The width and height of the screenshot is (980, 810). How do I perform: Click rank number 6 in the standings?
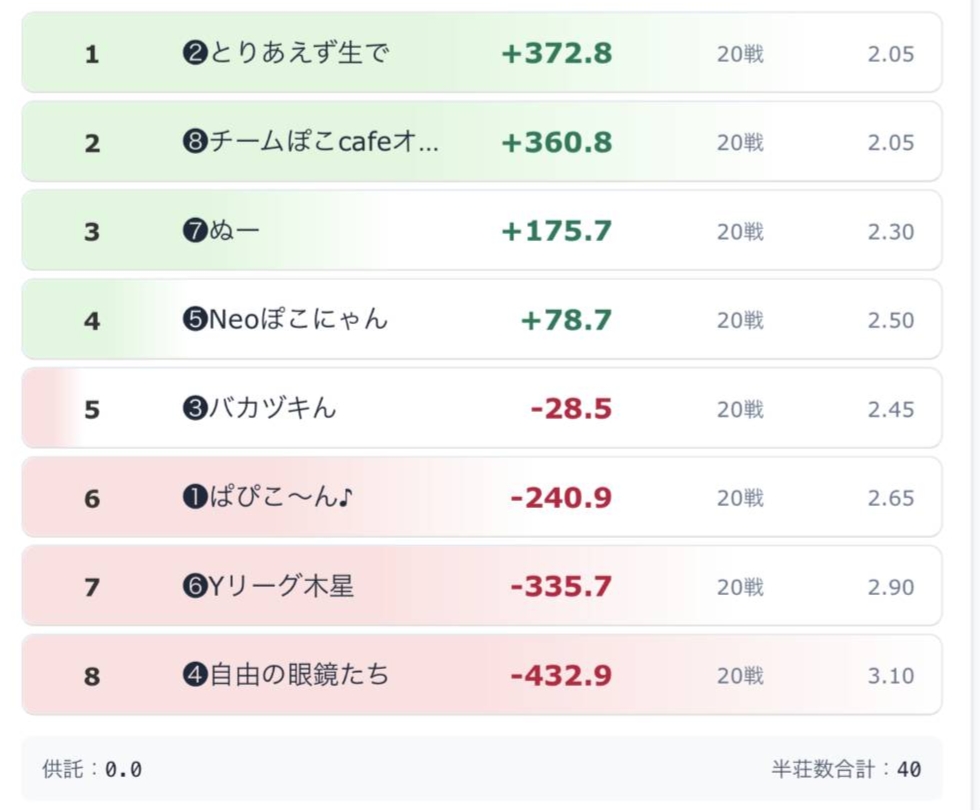point(92,498)
